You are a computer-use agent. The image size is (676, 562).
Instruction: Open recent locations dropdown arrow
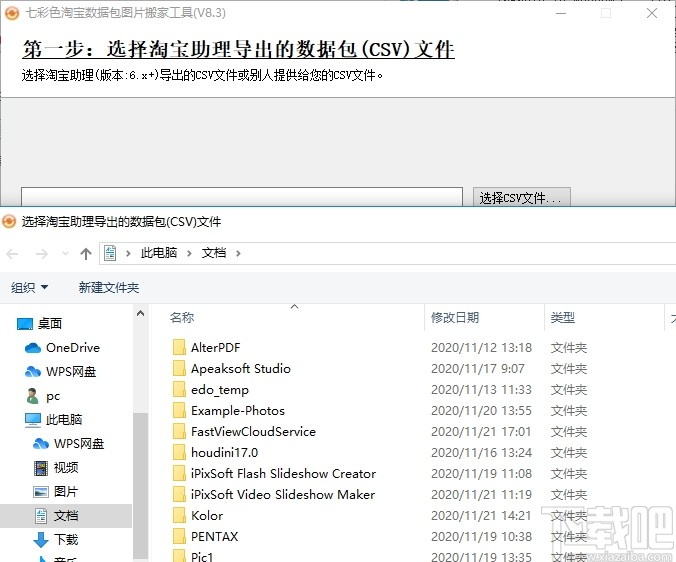click(x=65, y=253)
